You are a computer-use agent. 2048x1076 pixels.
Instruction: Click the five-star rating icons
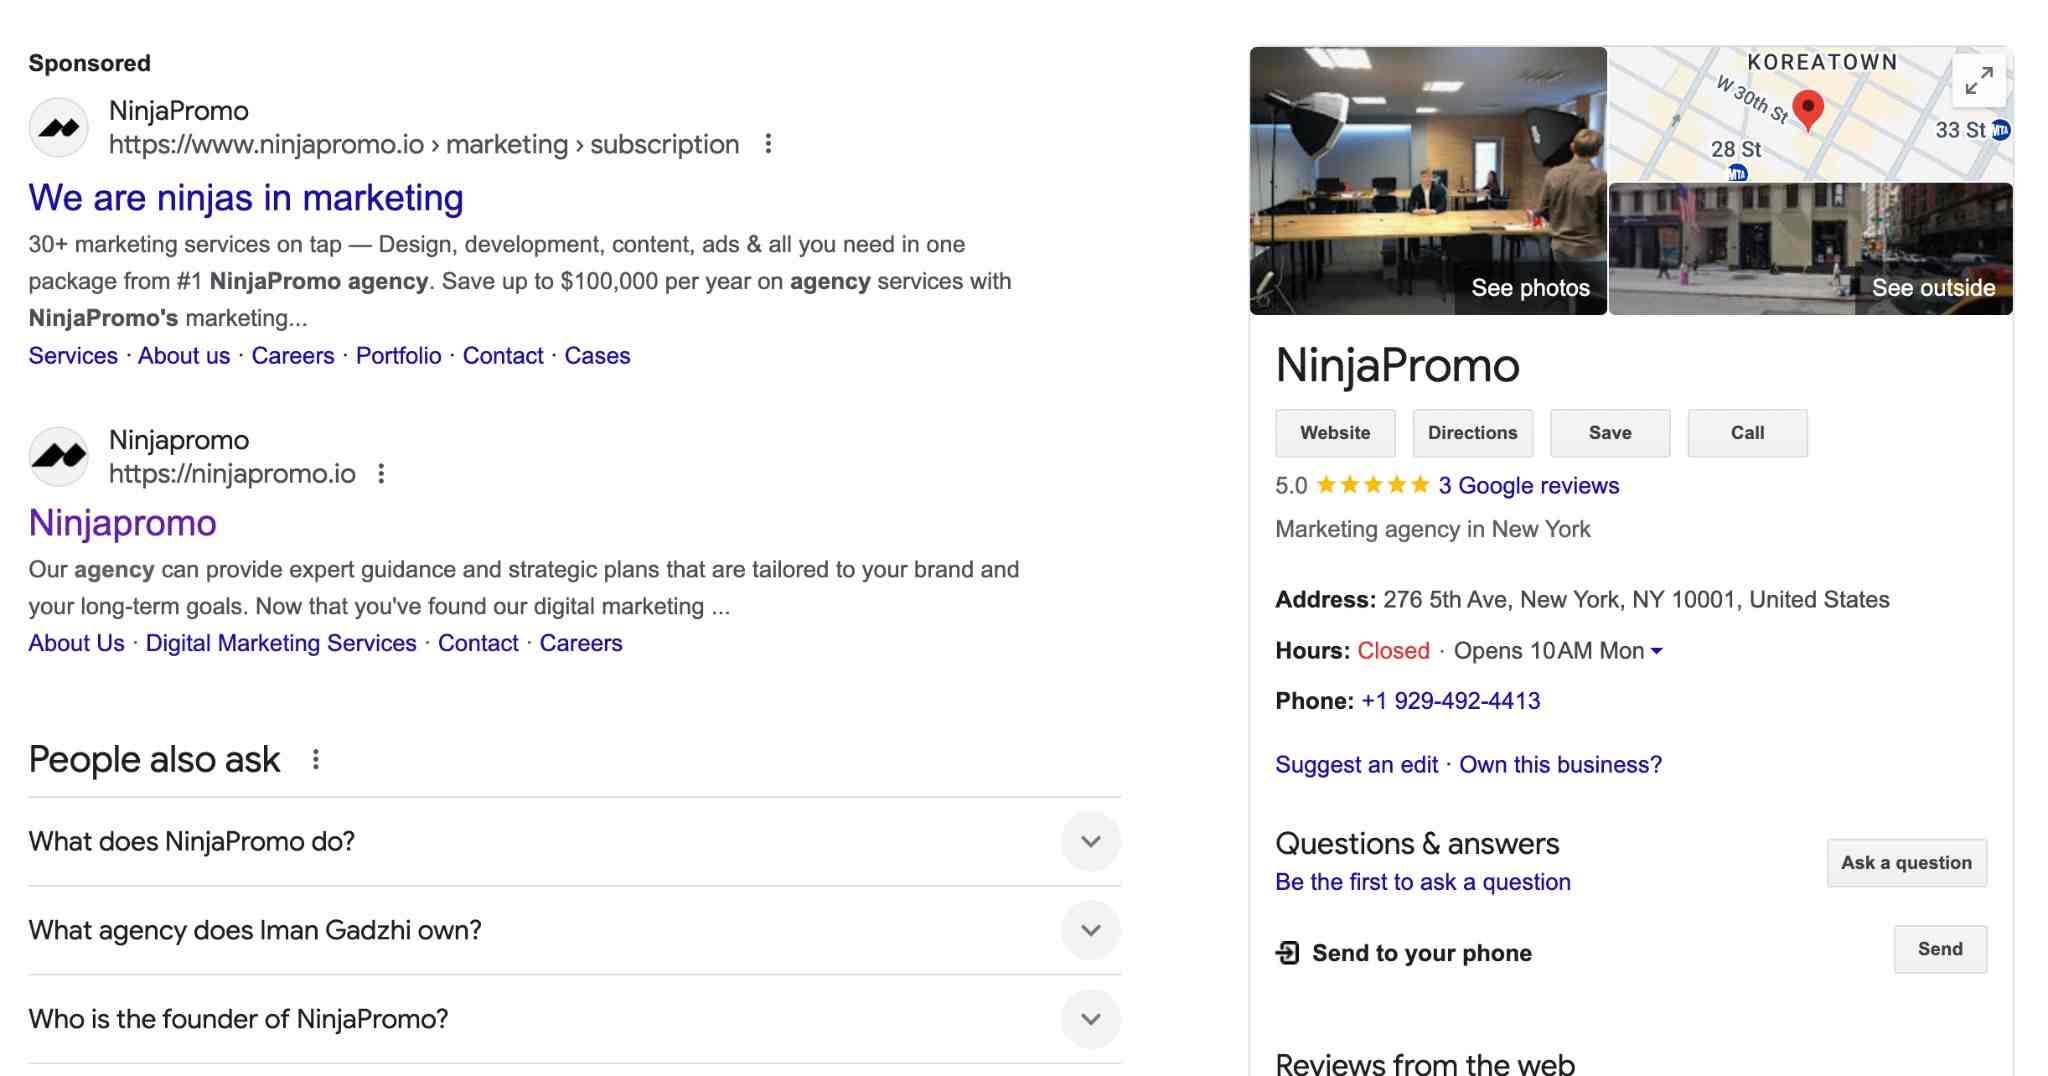(x=1373, y=486)
